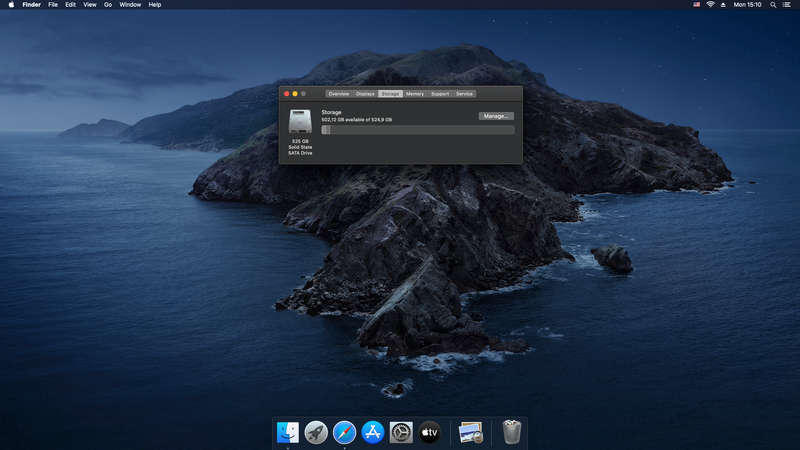Viewport: 800px width, 450px height.
Task: Open the Go menu
Action: coord(108,5)
